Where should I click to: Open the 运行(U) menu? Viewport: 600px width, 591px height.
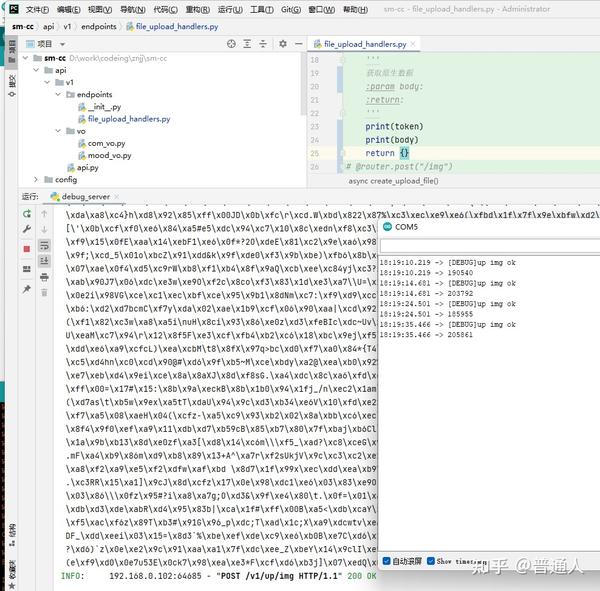click(x=230, y=10)
